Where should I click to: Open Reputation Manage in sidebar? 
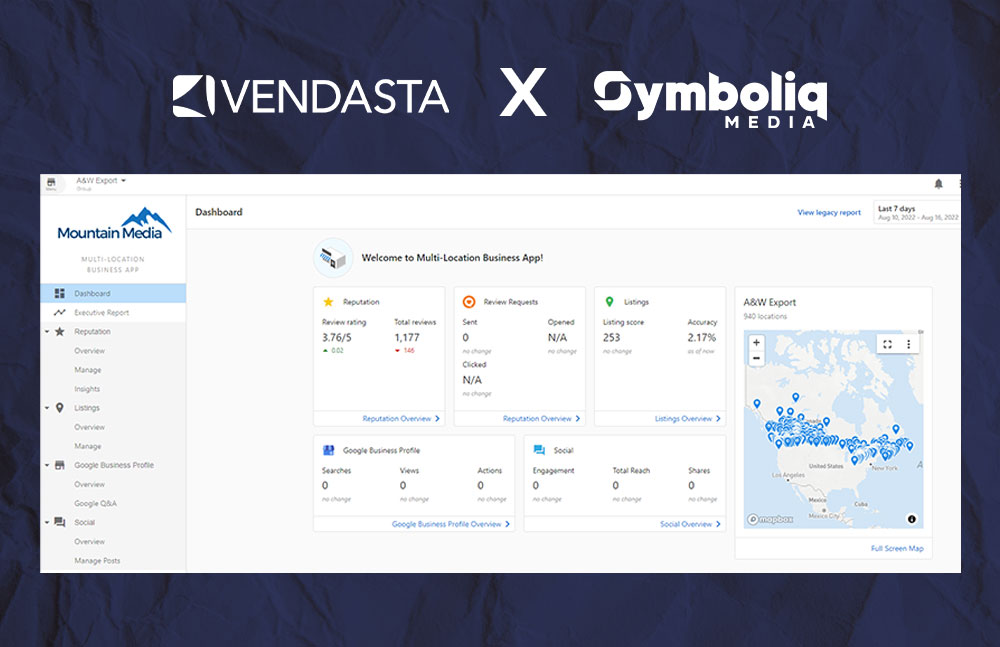pos(87,370)
